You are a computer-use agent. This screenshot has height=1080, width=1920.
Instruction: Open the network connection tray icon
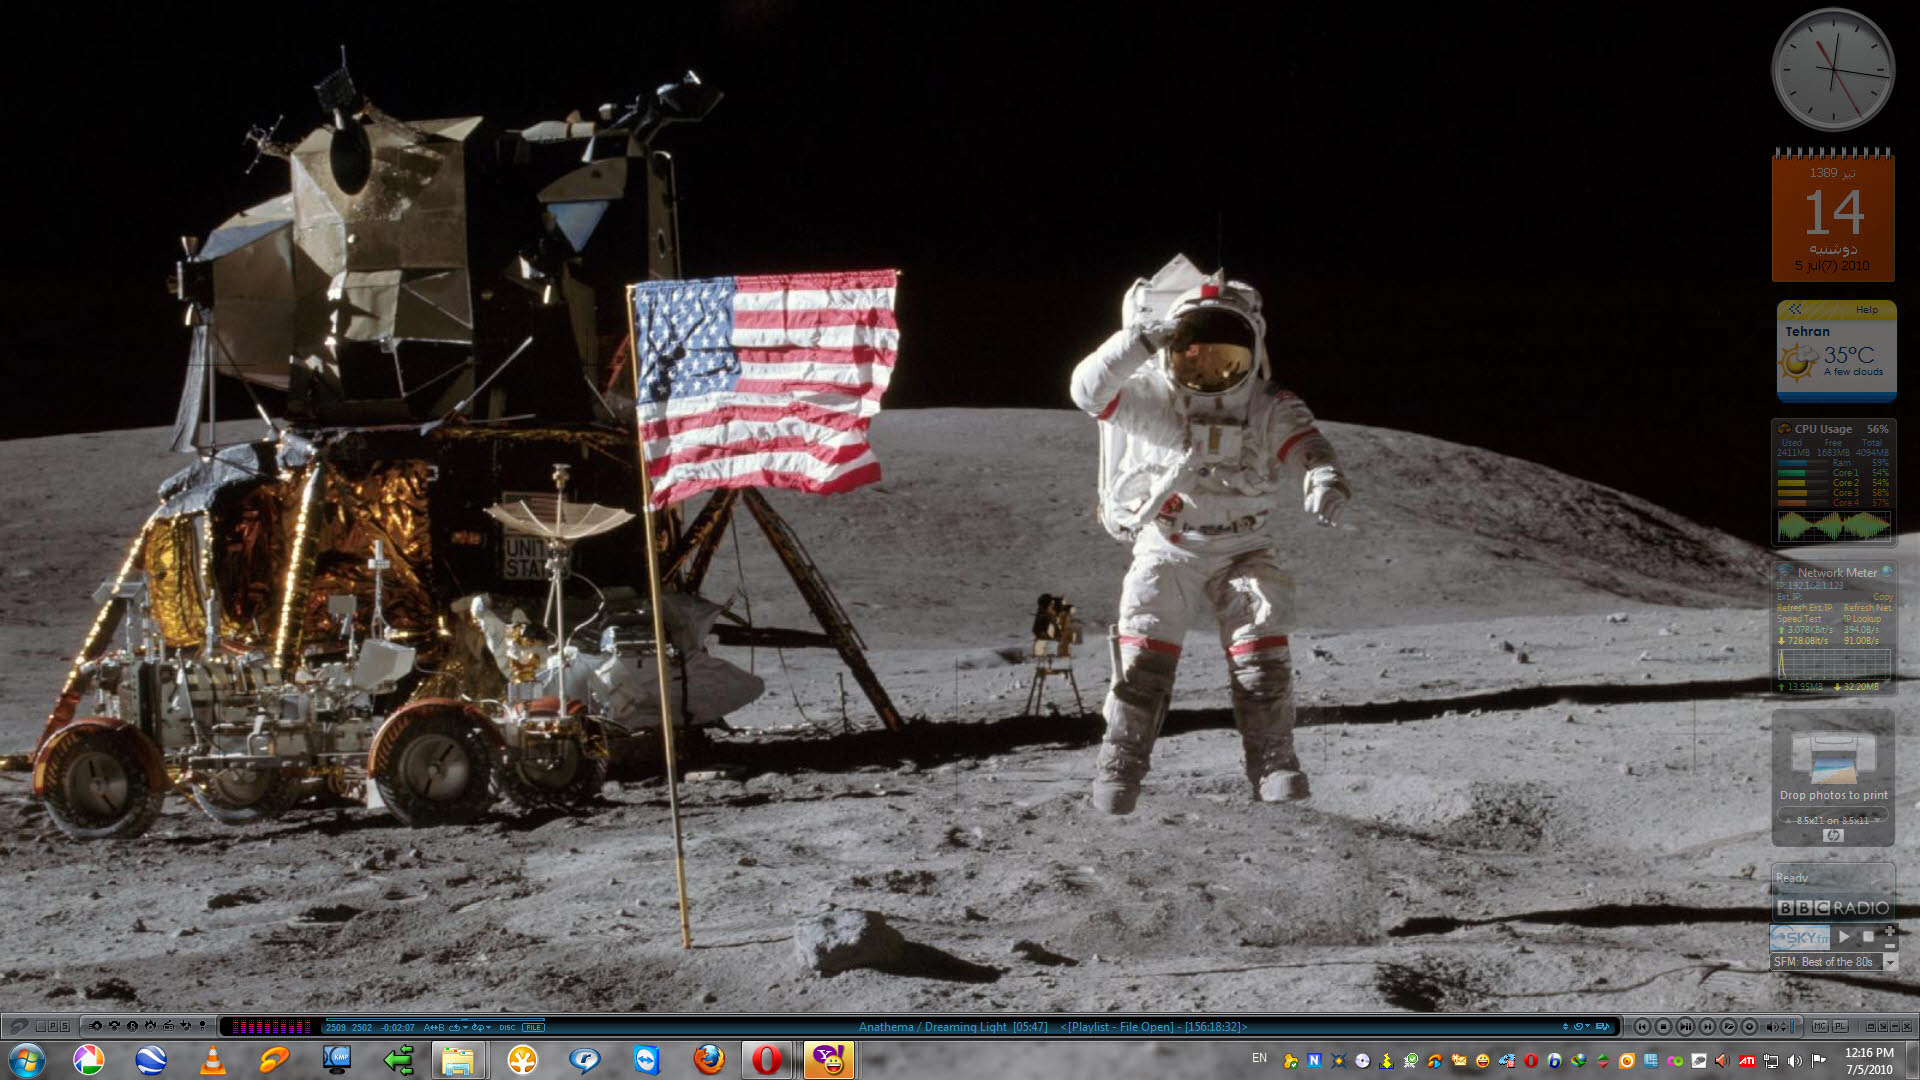(1770, 1060)
